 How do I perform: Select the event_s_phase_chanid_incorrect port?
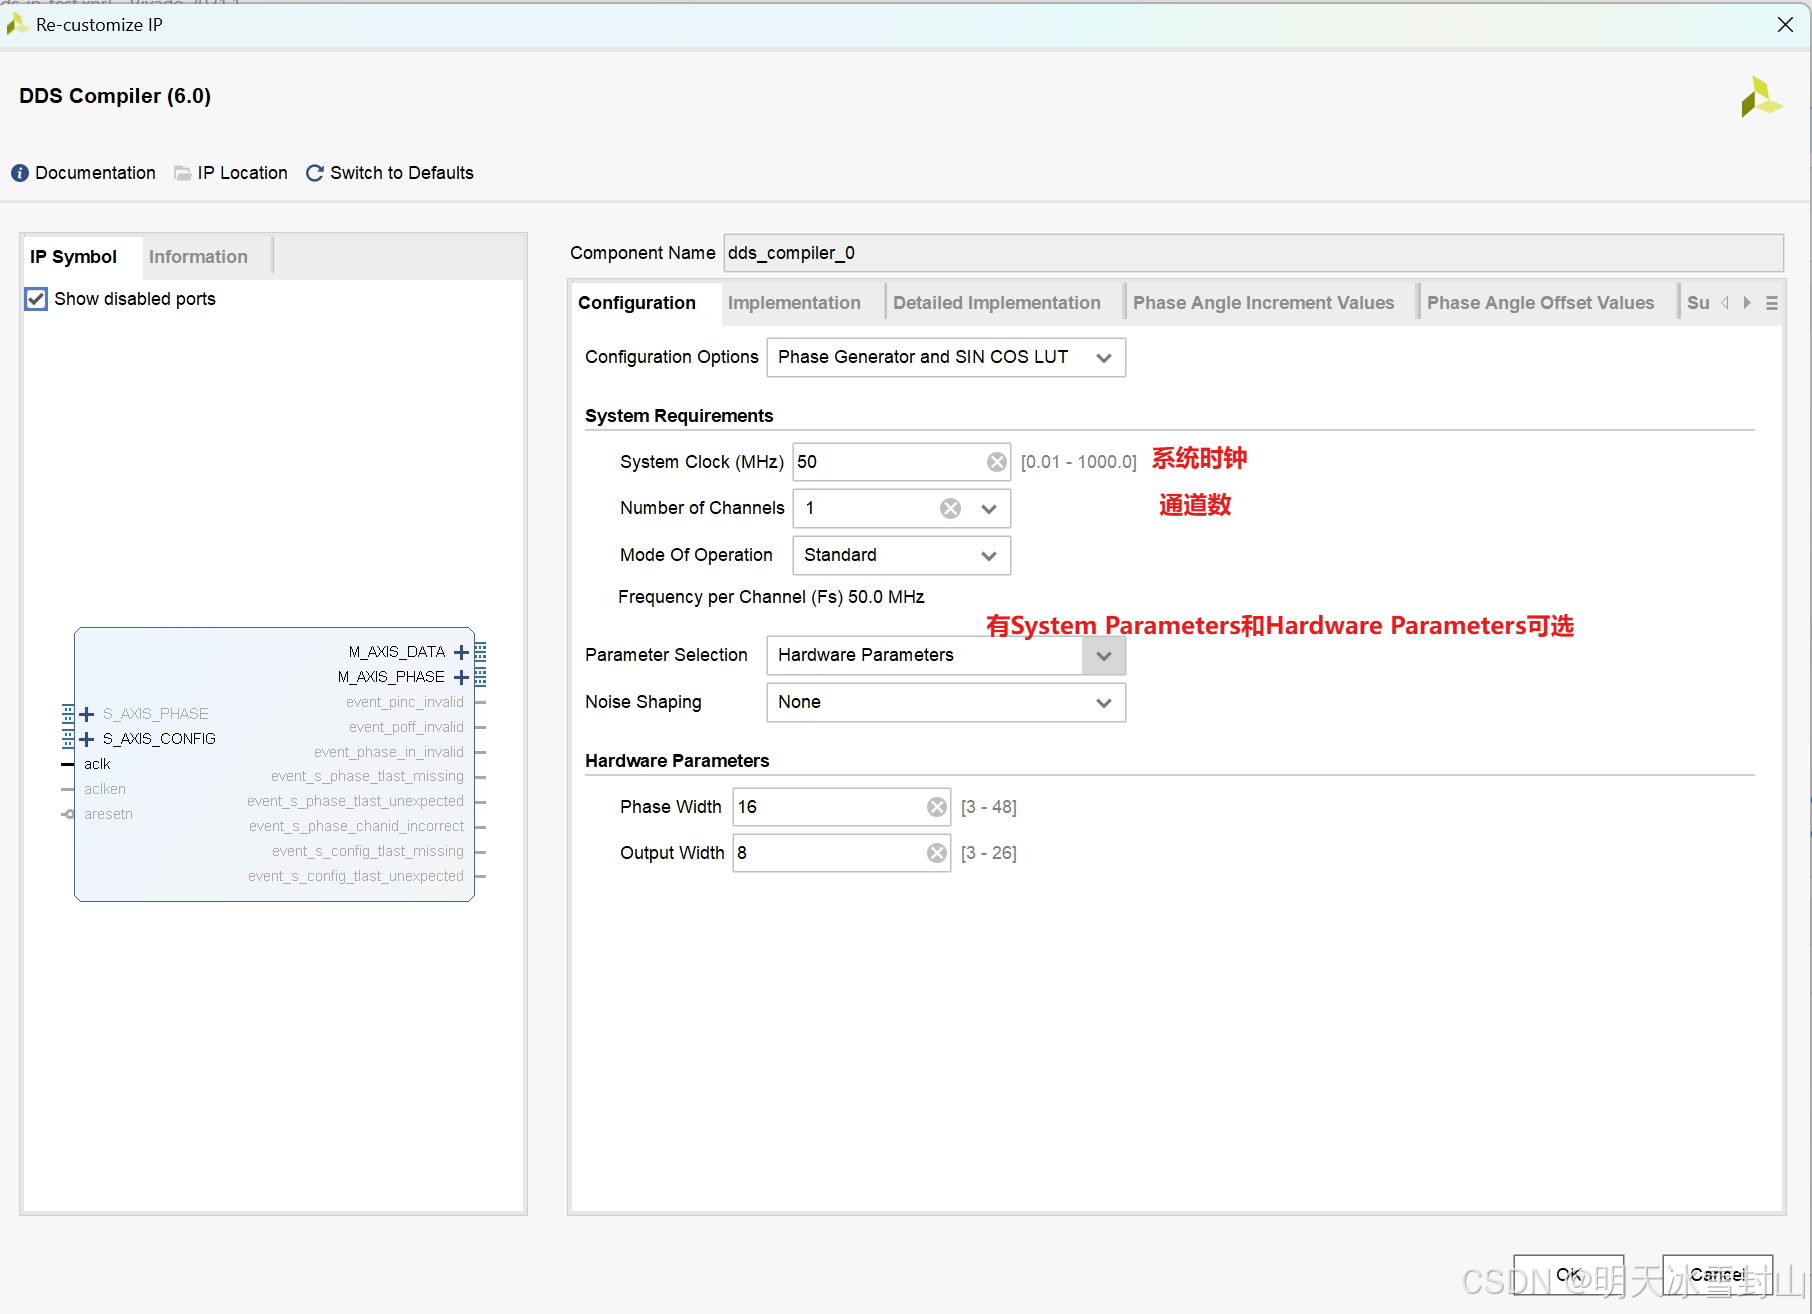pyautogui.click(x=356, y=826)
